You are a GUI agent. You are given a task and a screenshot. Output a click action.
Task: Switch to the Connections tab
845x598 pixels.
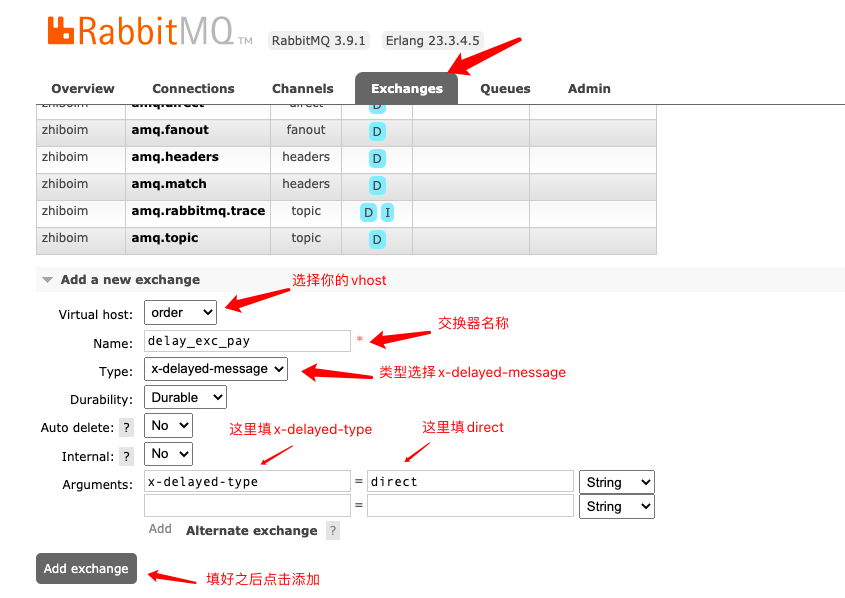pyautogui.click(x=193, y=88)
